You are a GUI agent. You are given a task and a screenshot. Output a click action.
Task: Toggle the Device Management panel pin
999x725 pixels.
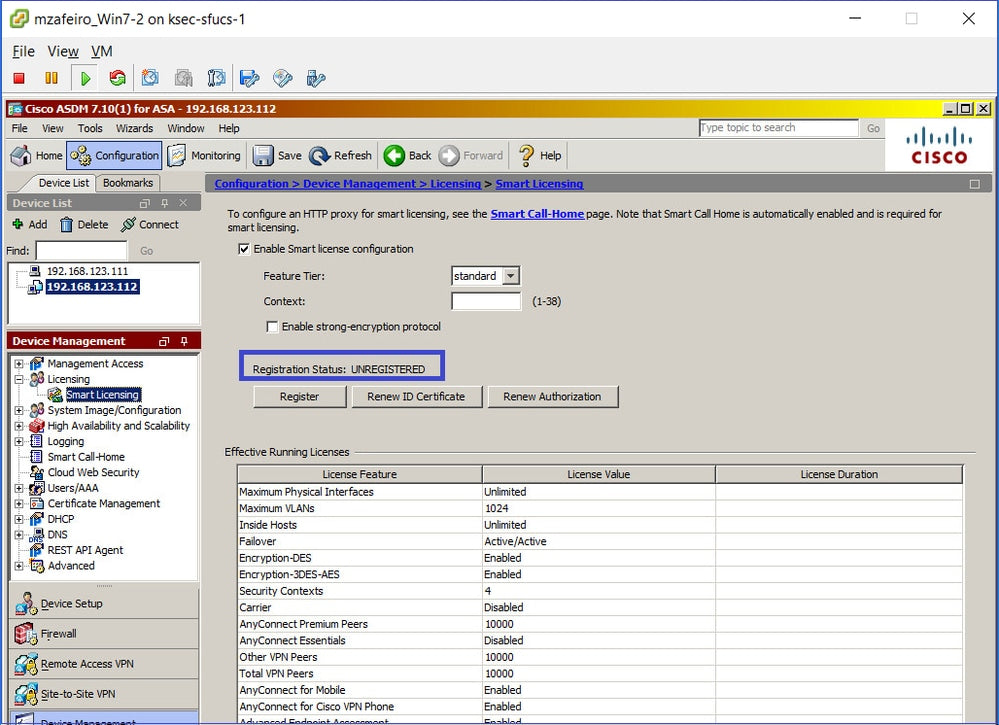184,340
